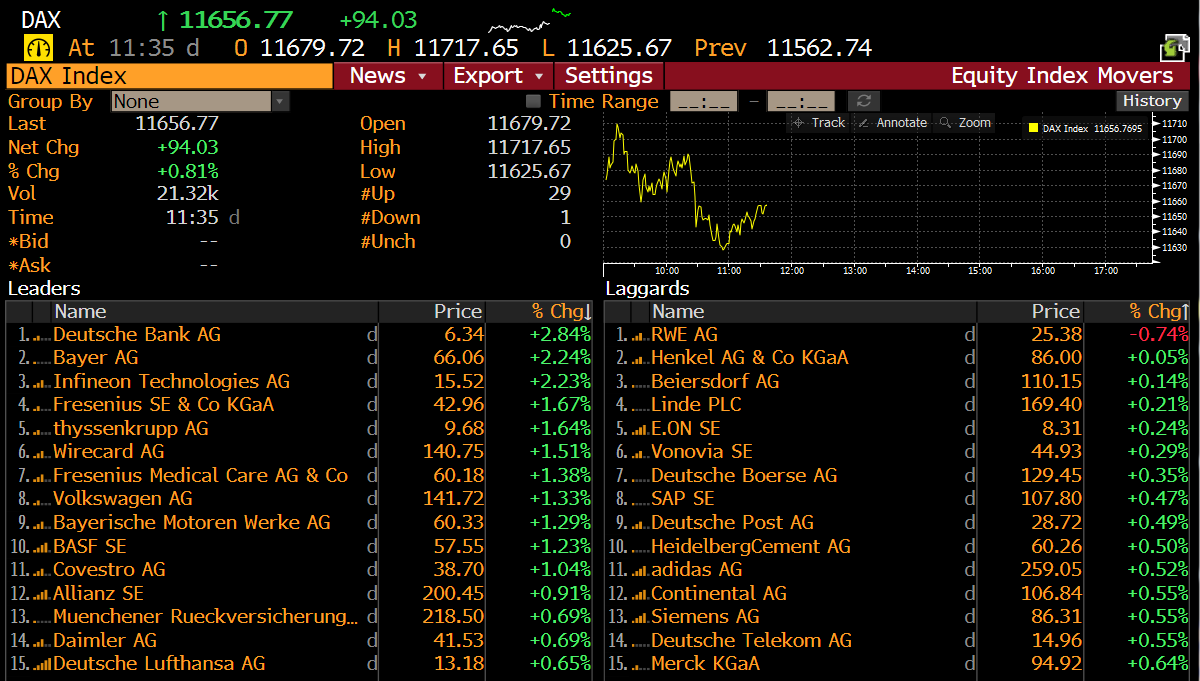Image resolution: width=1200 pixels, height=681 pixels.
Task: Click volume bars icon beside Siemens AG
Action: point(639,617)
